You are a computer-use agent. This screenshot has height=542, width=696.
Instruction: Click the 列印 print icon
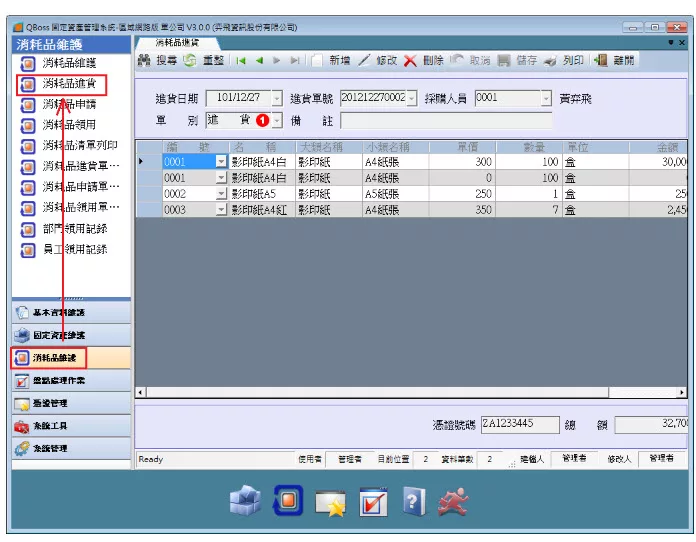(x=550, y=61)
